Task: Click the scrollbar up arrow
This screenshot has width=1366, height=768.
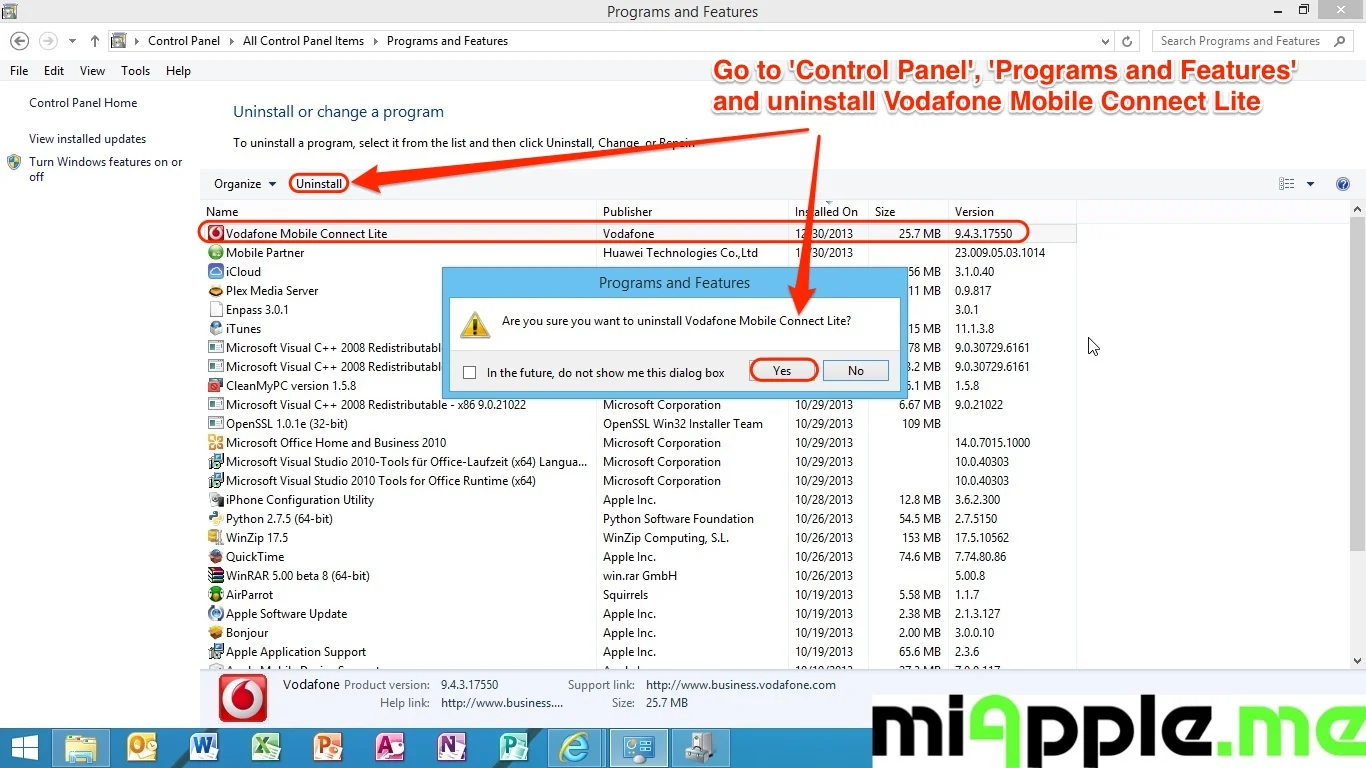Action: (x=1357, y=209)
